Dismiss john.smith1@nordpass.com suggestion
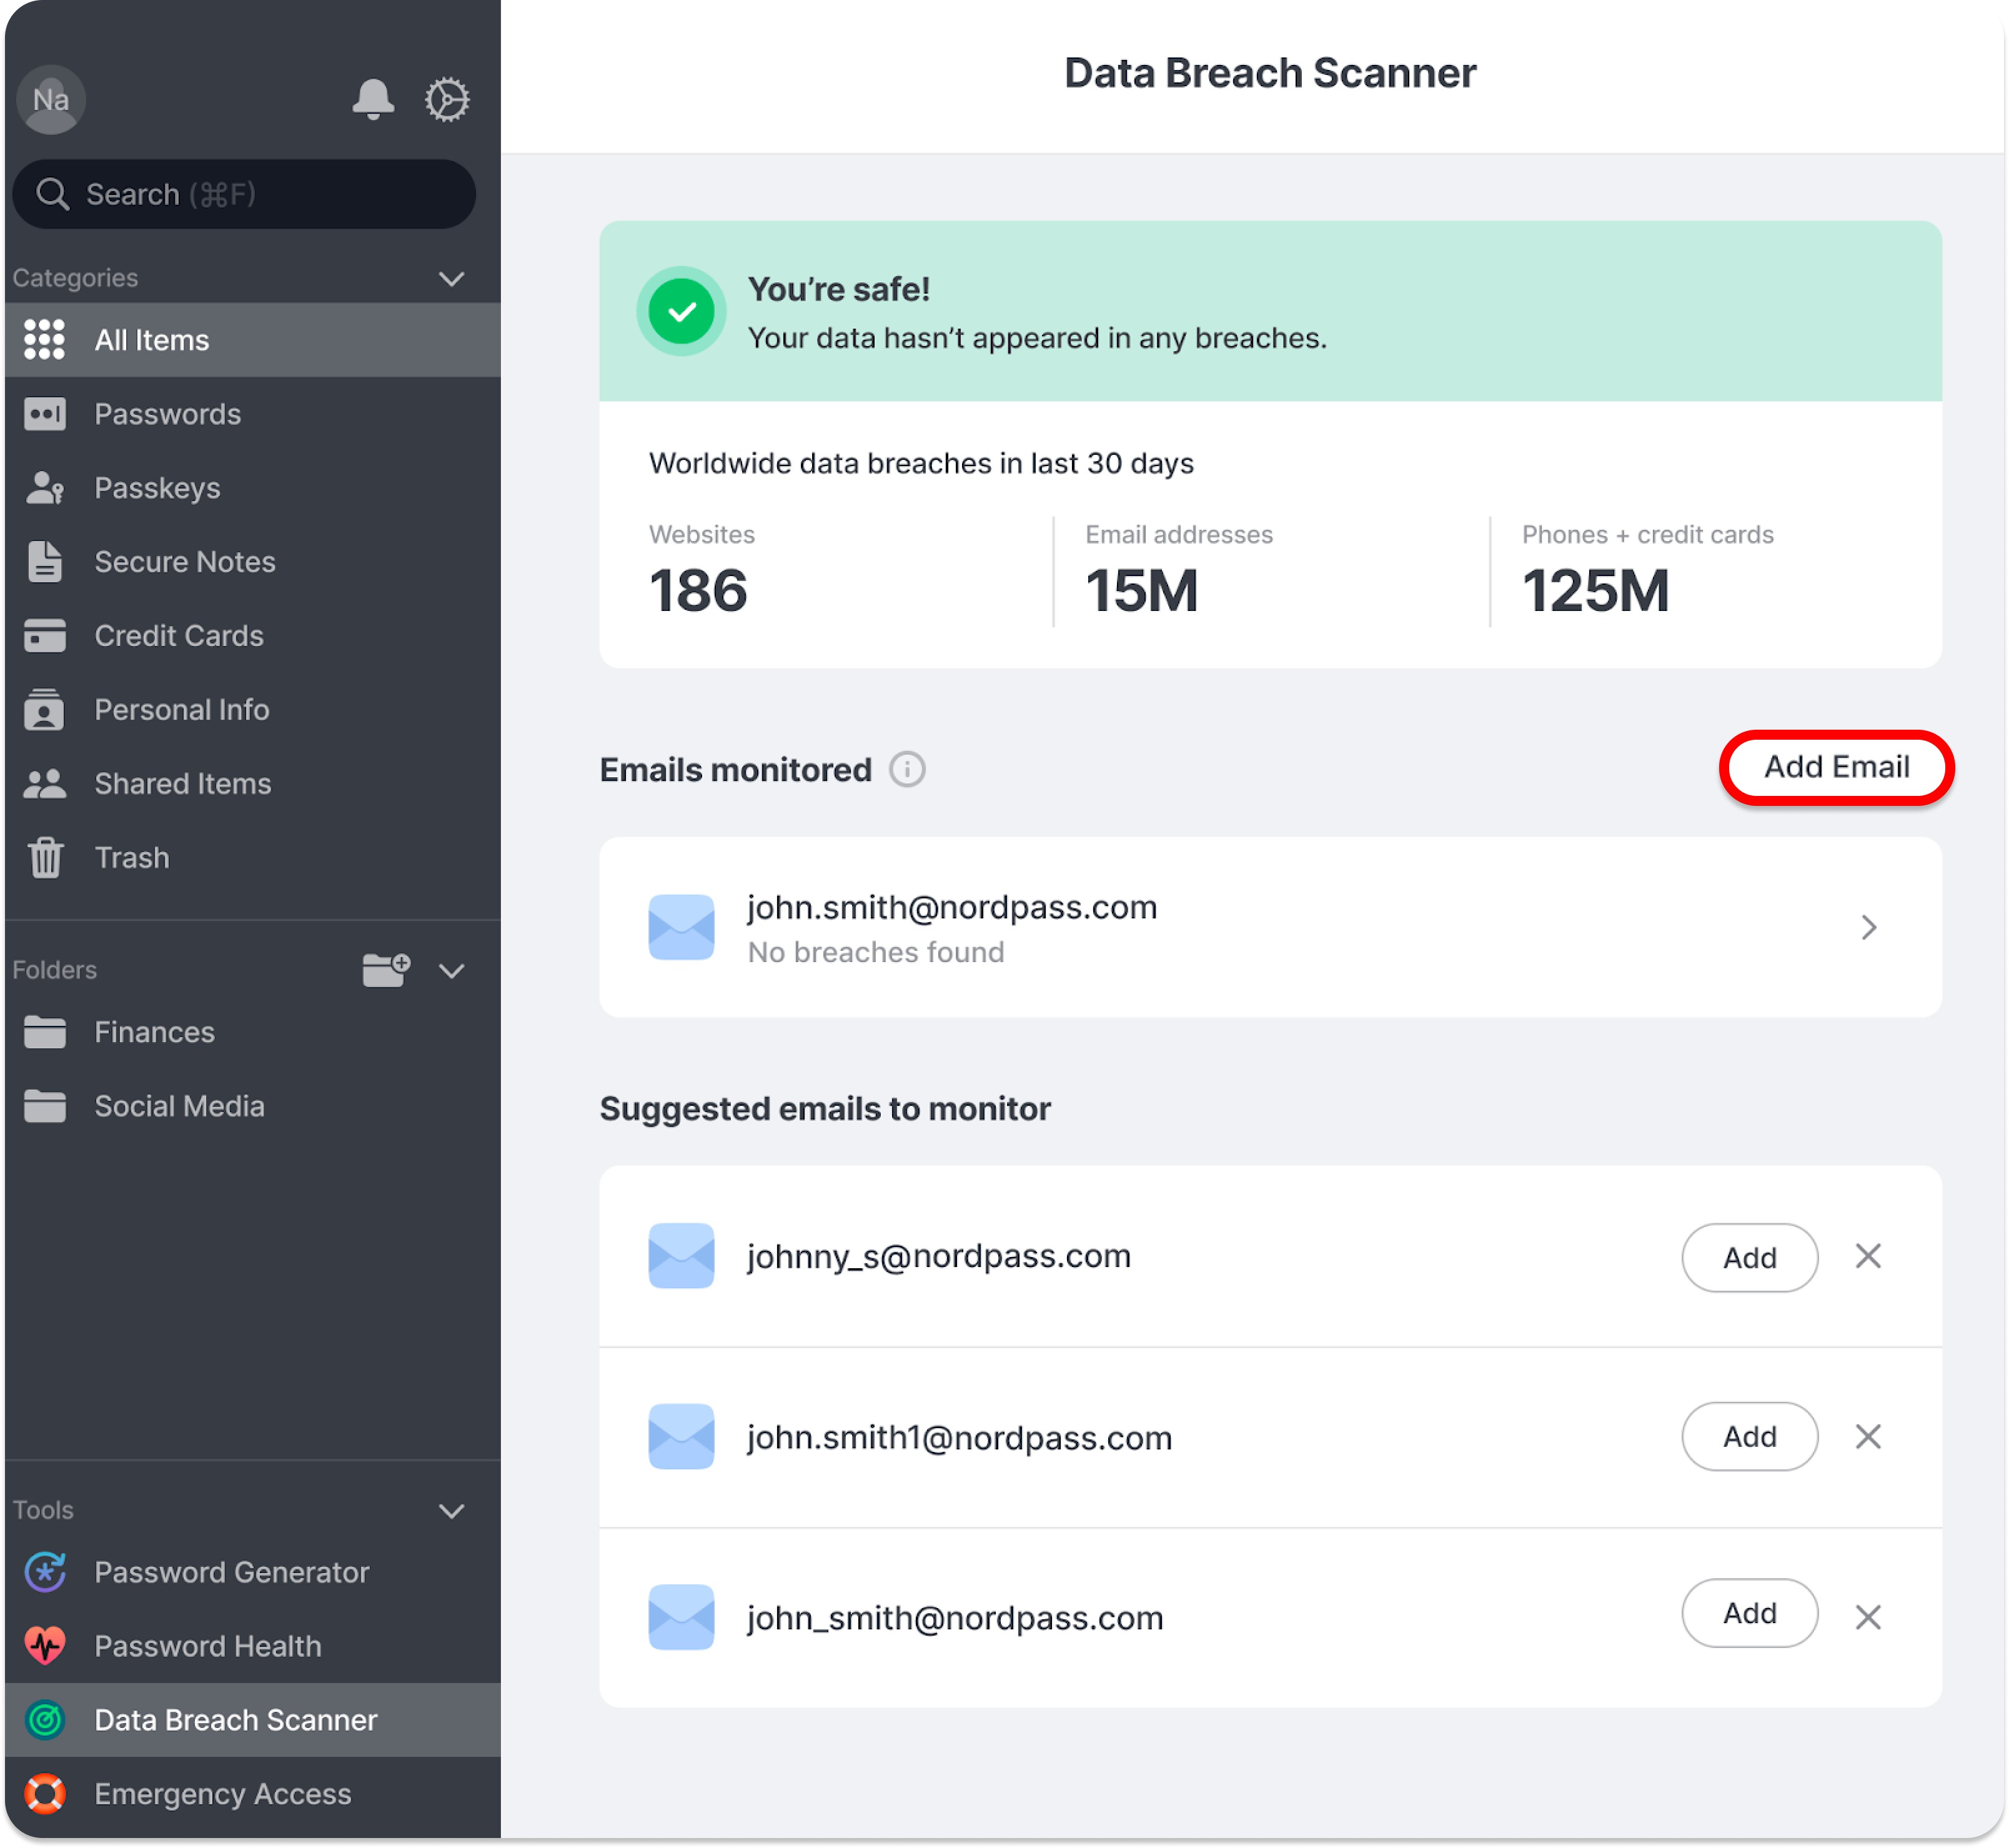This screenshot has width=2009, height=1848. 1868,1437
